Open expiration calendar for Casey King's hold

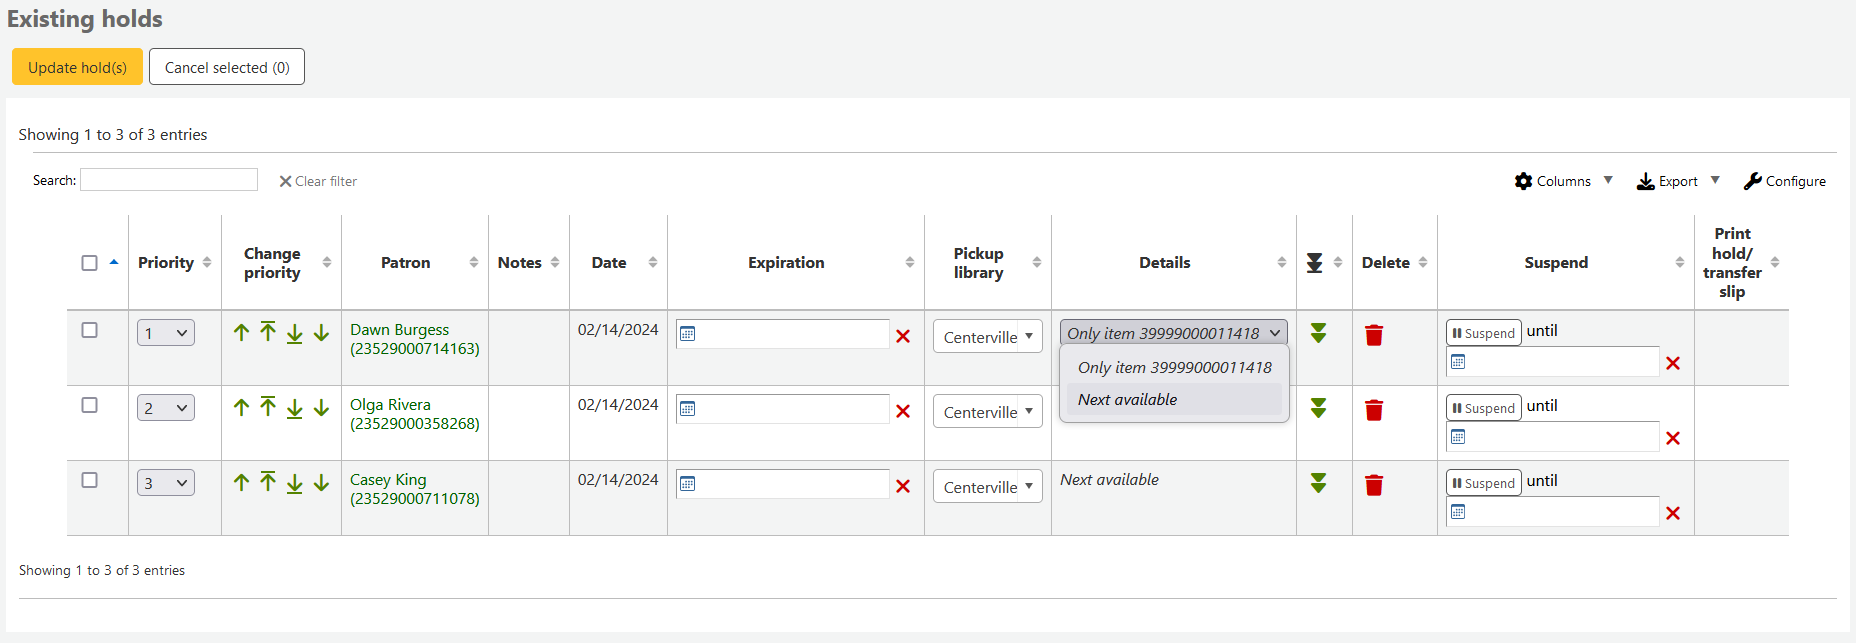pyautogui.click(x=688, y=484)
